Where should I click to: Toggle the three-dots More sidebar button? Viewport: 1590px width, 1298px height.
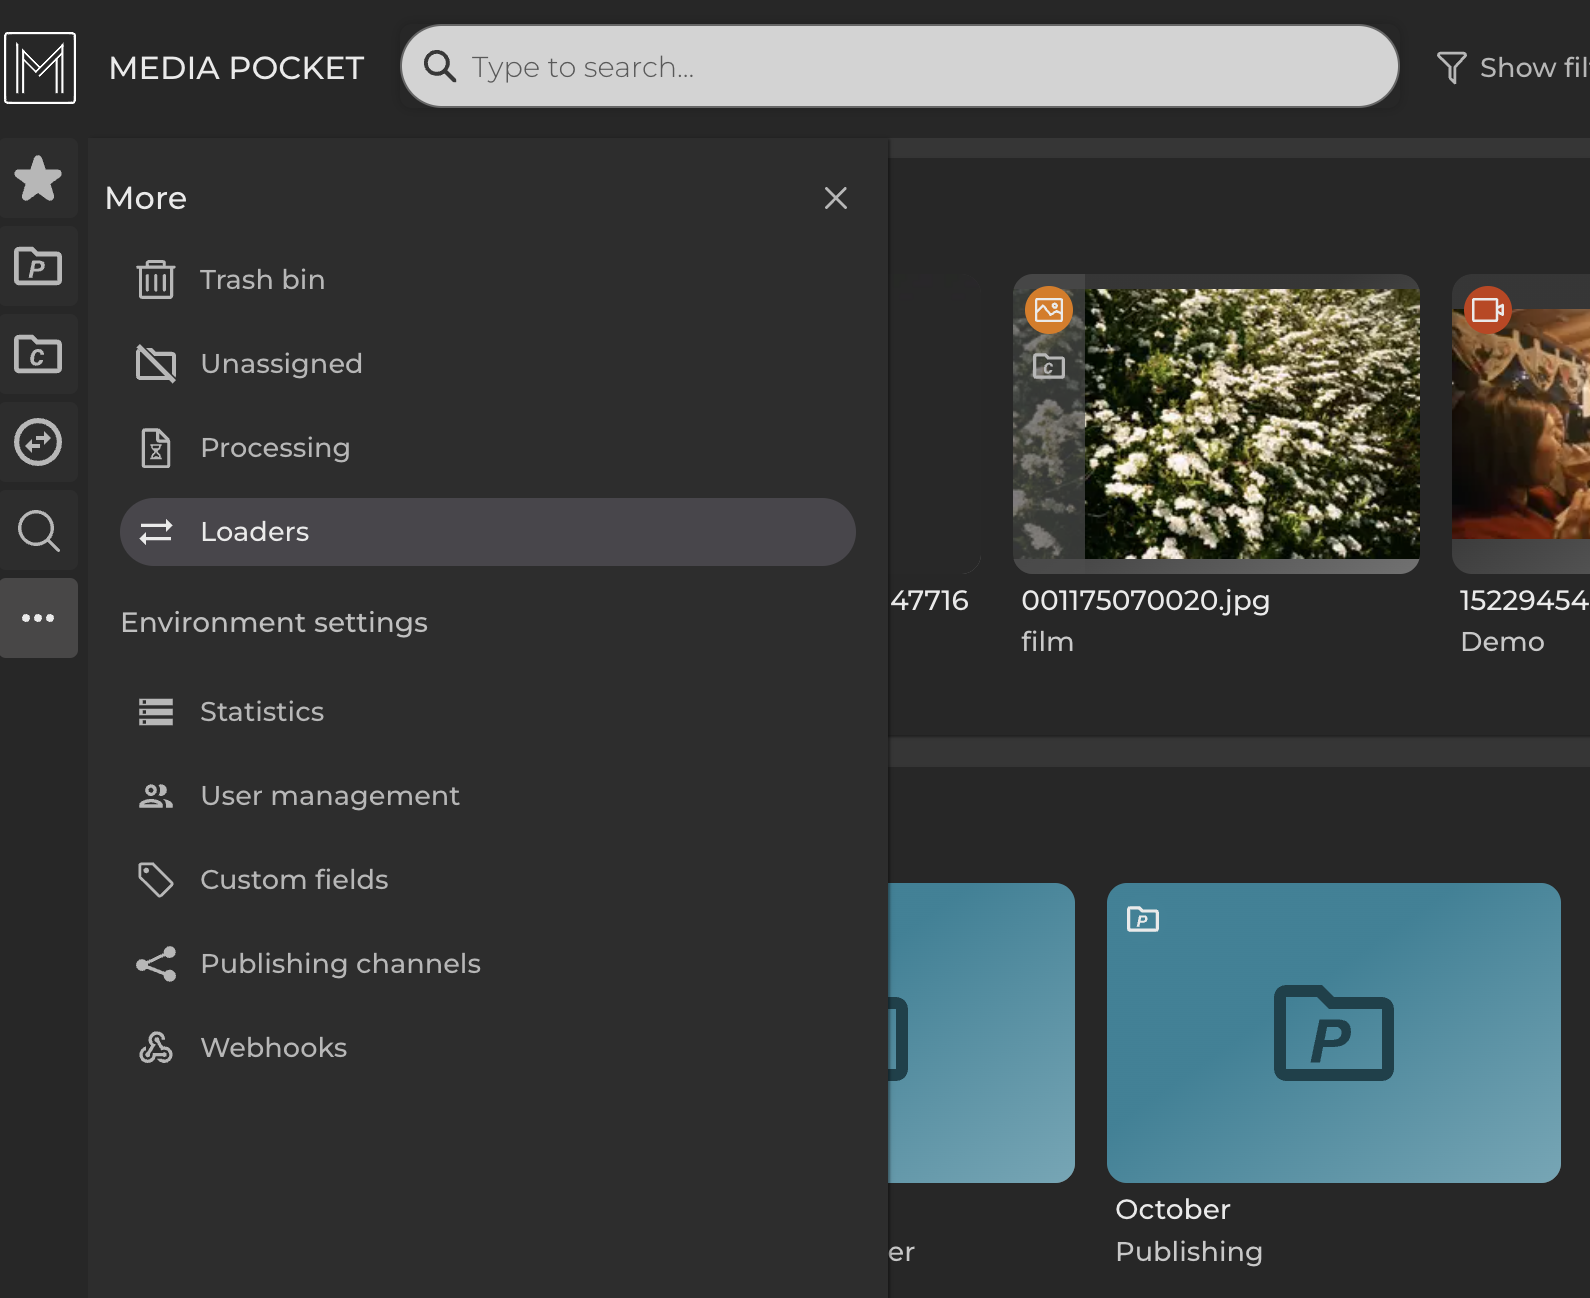coord(38,618)
